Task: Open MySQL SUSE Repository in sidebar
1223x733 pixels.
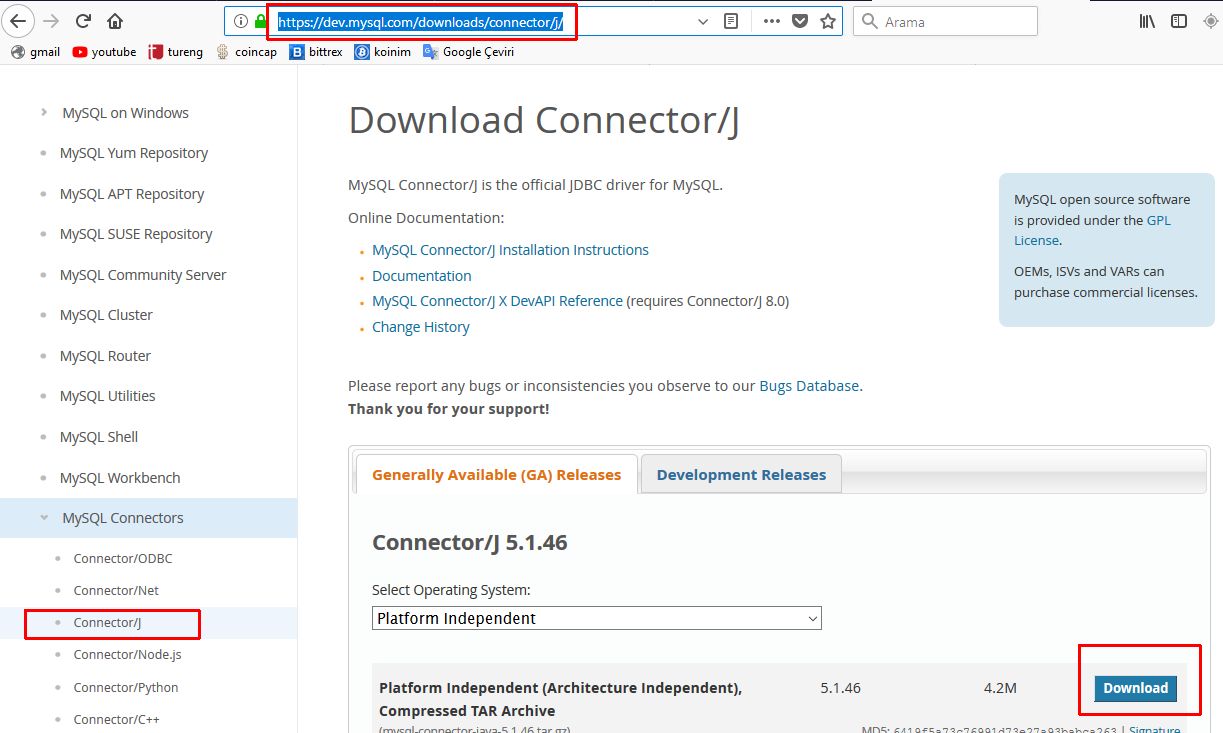Action: click(x=136, y=234)
